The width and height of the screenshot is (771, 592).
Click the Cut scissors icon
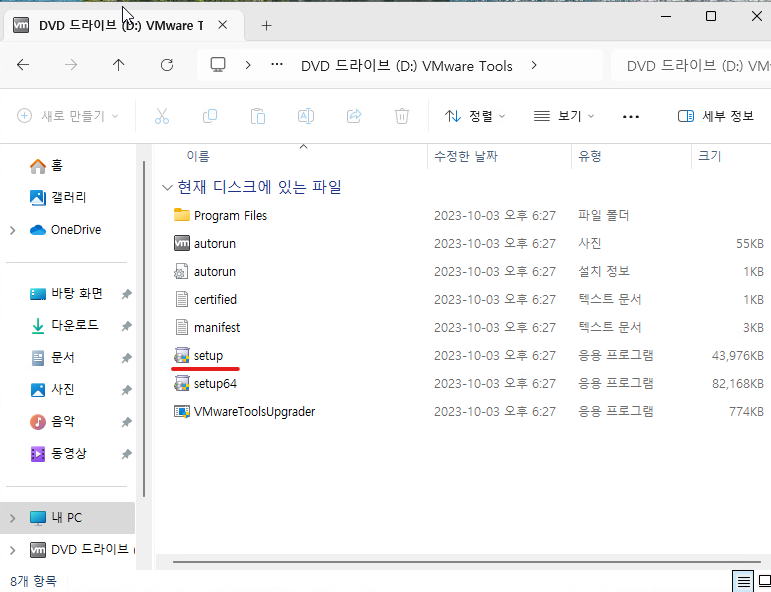[162, 116]
